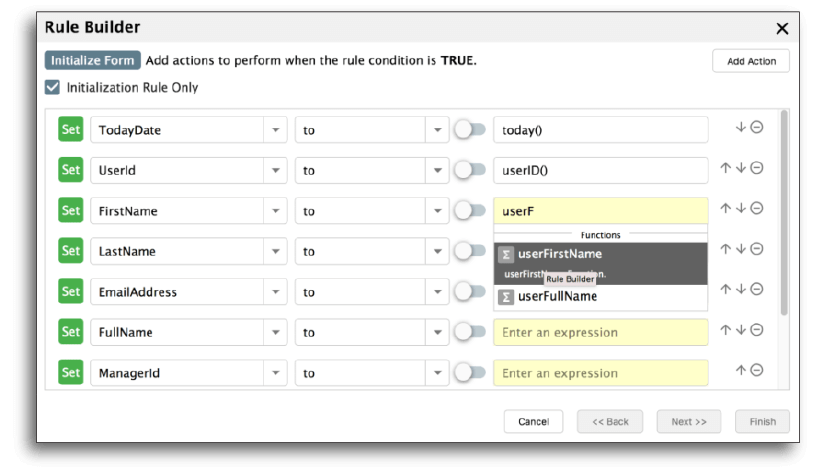Click the userF expression field
The height and width of the screenshot is (469, 816).
[x=601, y=211]
